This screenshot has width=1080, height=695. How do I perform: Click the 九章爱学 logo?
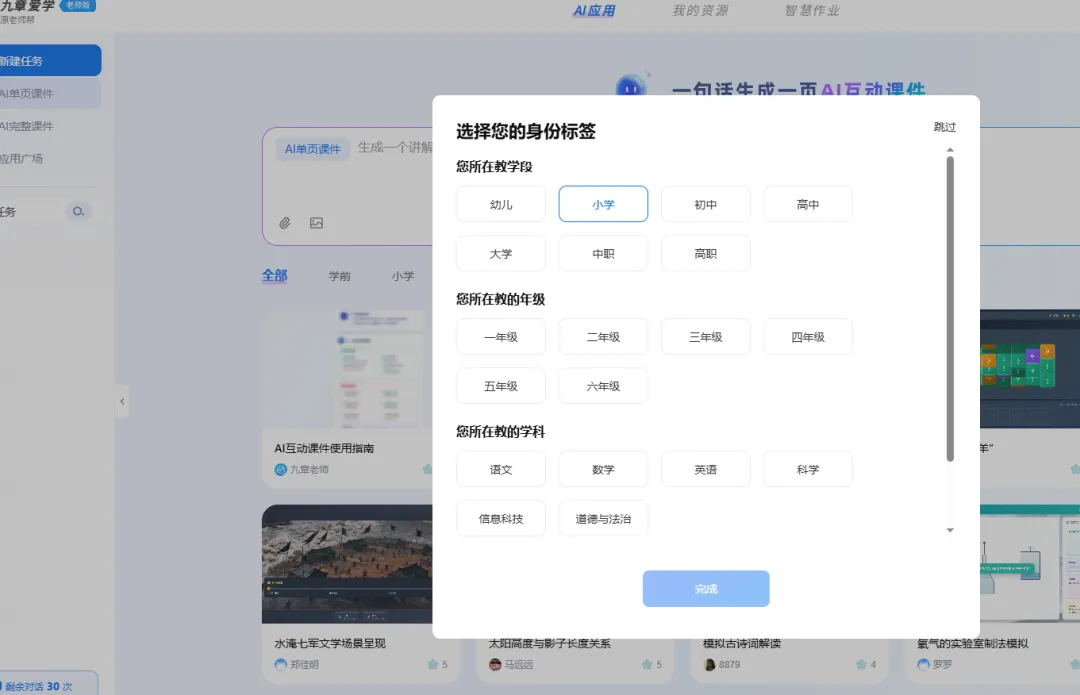click(27, 6)
